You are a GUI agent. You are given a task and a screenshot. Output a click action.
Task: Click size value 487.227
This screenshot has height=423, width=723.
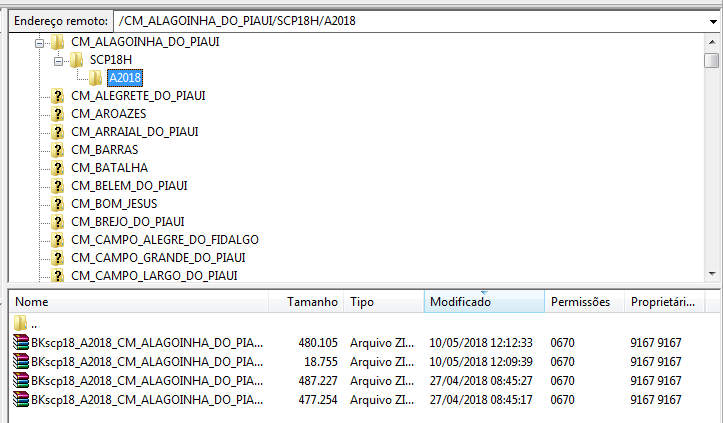[x=318, y=381]
